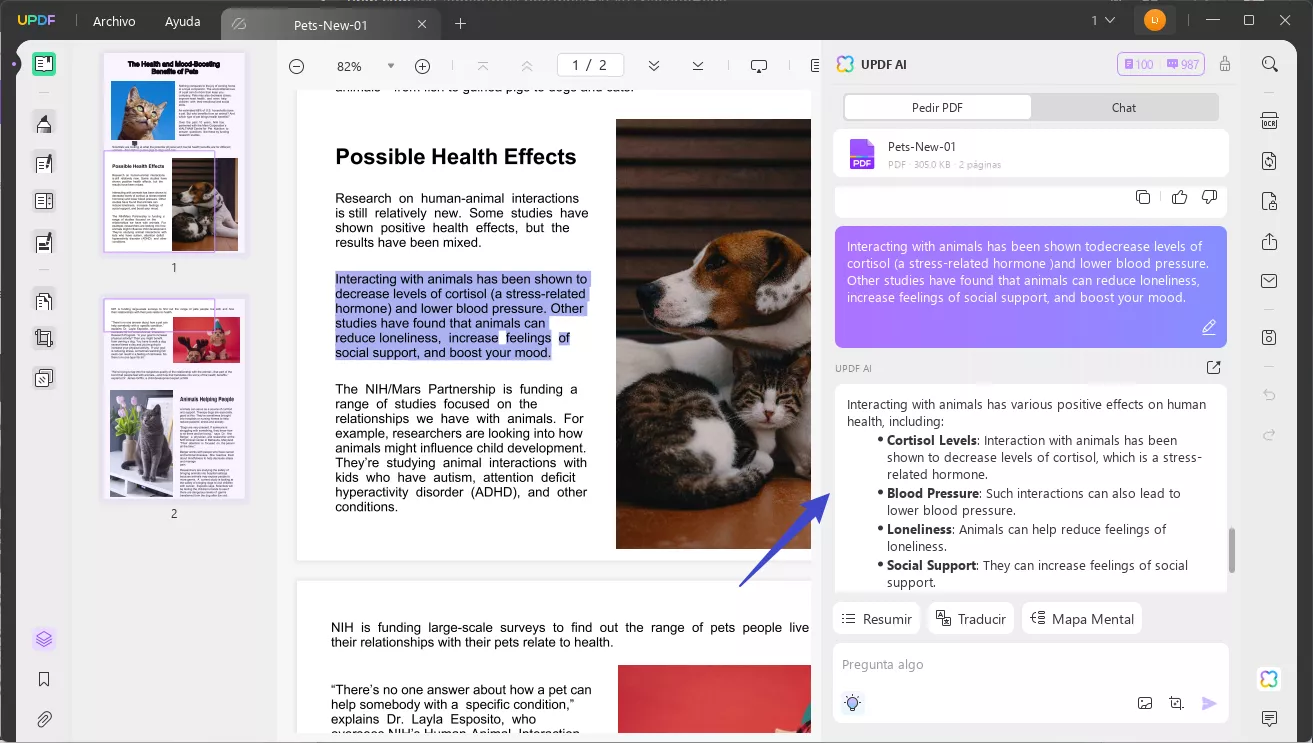Capture a screenshot region for the AI
1313x743 pixels.
(x=1176, y=703)
